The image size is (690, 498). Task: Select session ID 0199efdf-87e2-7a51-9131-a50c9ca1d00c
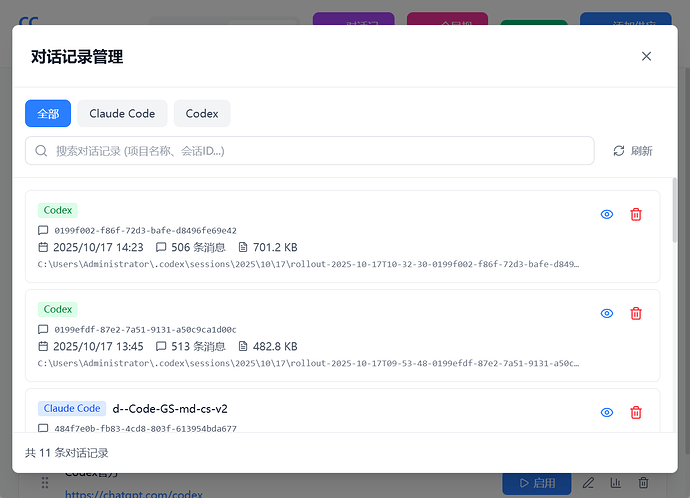point(146,330)
